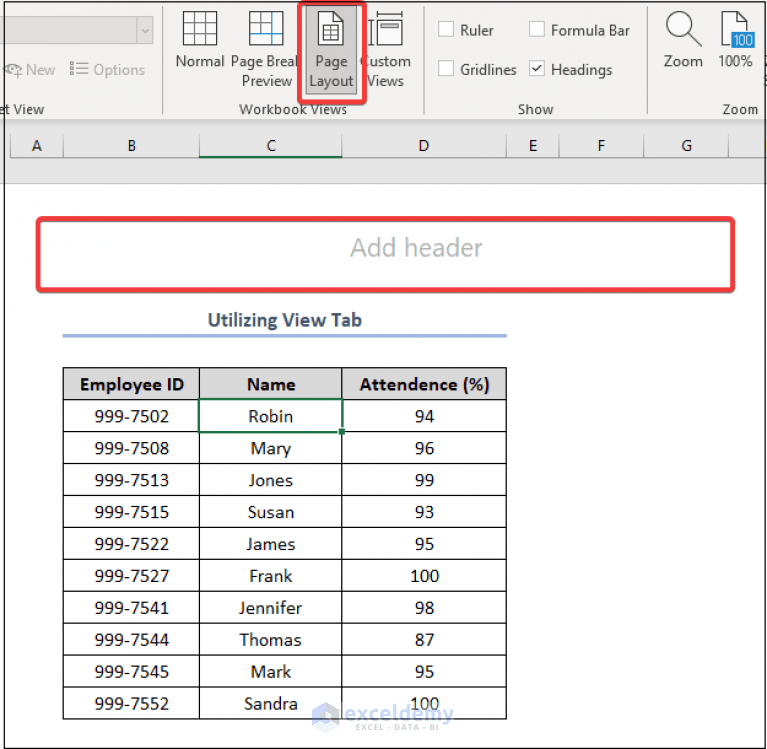Select the Utilizing View Tab title cell
Image resolution: width=767 pixels, height=749 pixels.
[285, 320]
